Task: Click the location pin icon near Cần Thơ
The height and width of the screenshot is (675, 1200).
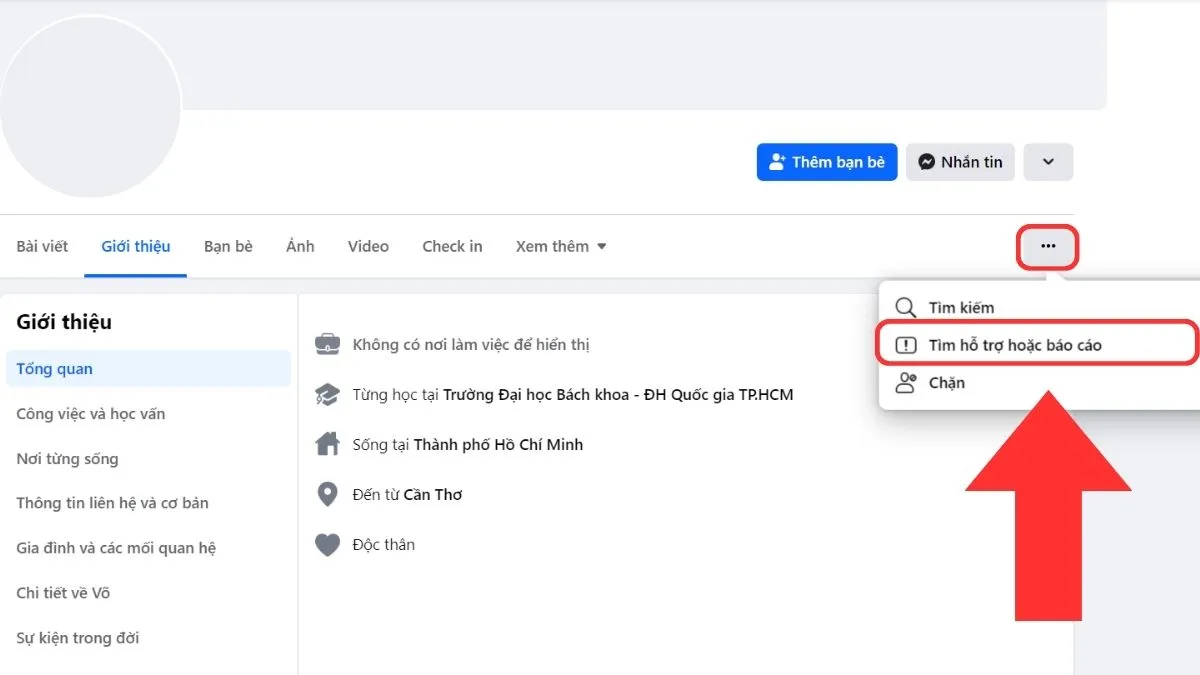Action: coord(327,493)
